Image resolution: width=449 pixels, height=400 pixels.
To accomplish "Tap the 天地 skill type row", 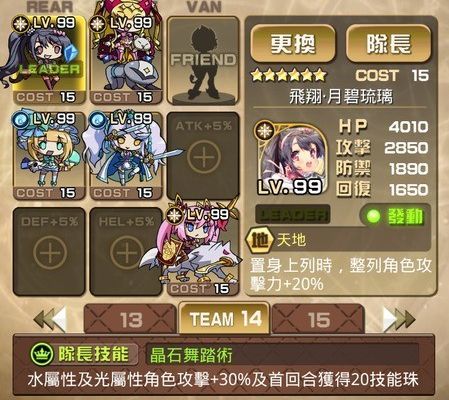I will (337, 240).
